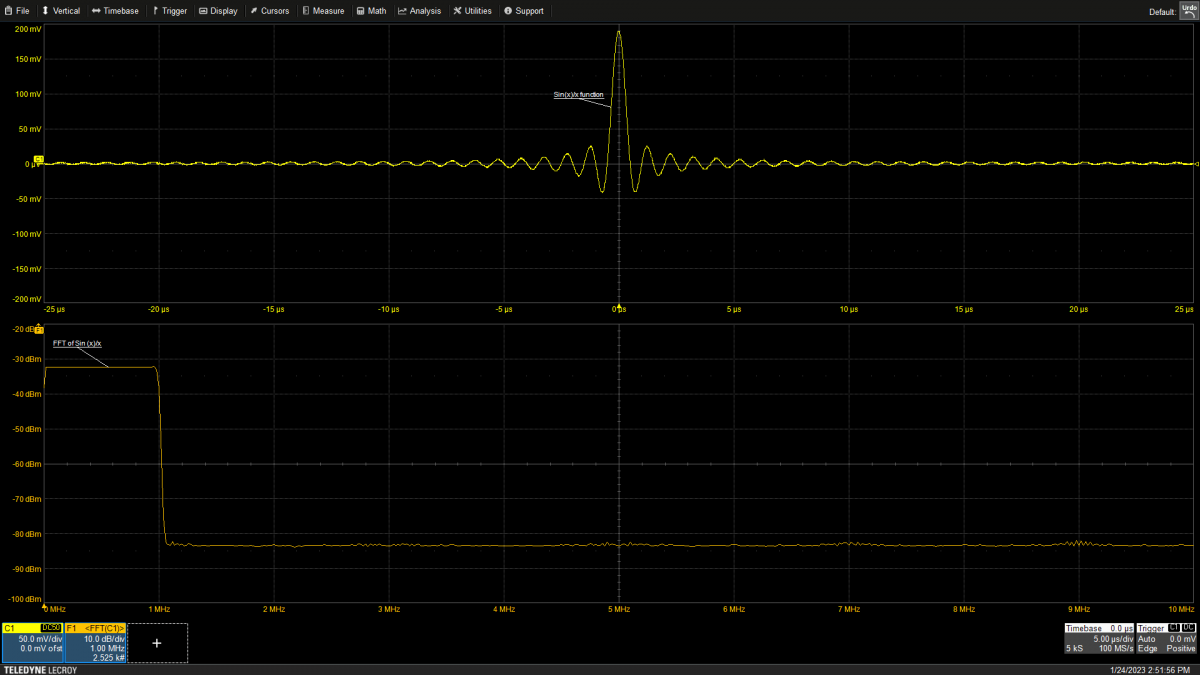Open the Measure menu
1200x675 pixels.
pos(323,11)
